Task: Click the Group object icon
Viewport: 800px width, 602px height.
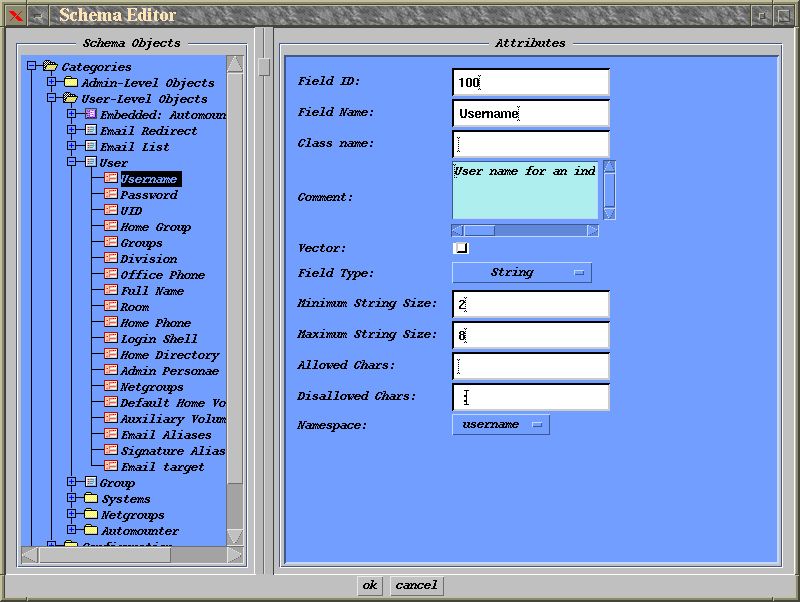Action: [x=91, y=482]
